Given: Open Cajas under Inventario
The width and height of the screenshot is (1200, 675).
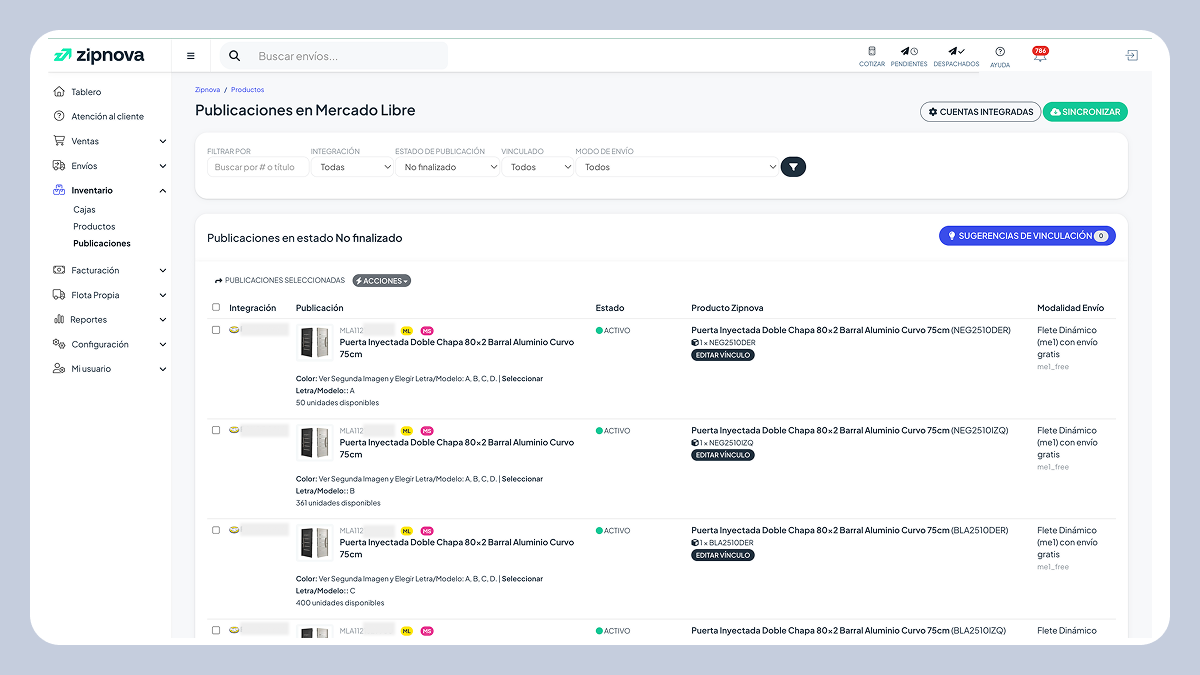Looking at the screenshot, I should [x=84, y=210].
